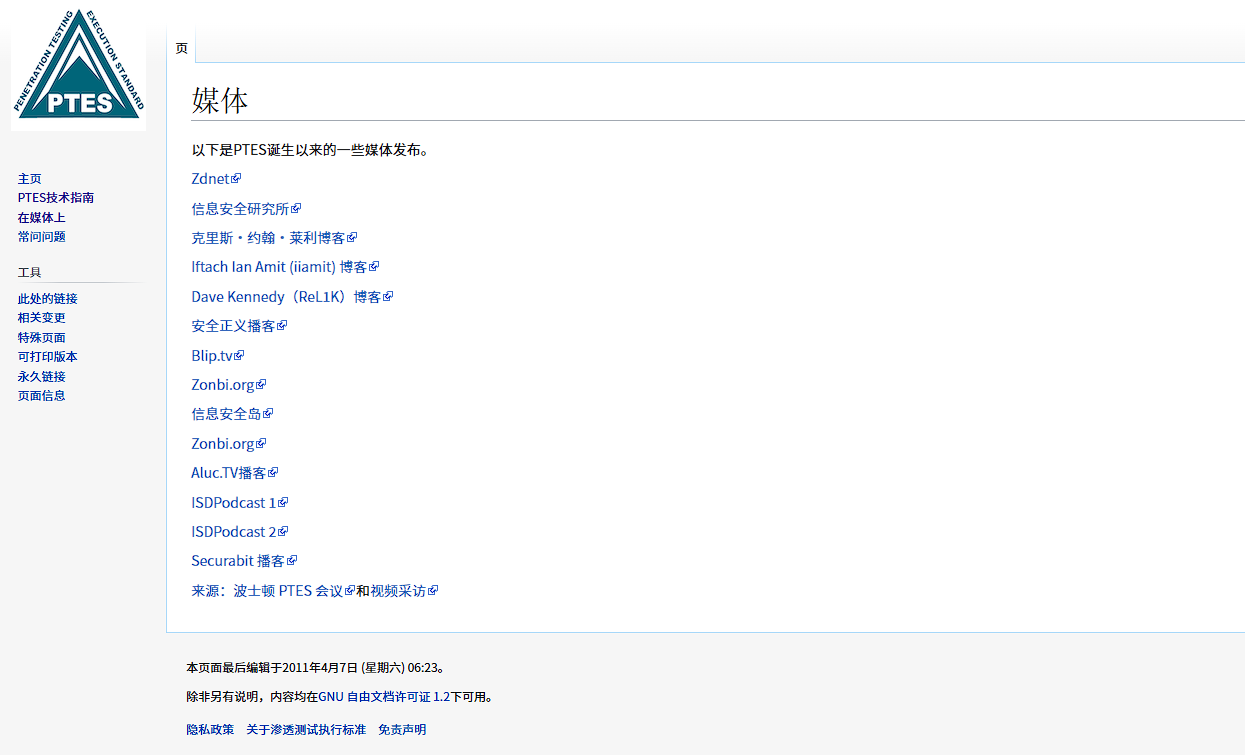
Task: Click the PTES triangle logo
Action: click(x=79, y=67)
